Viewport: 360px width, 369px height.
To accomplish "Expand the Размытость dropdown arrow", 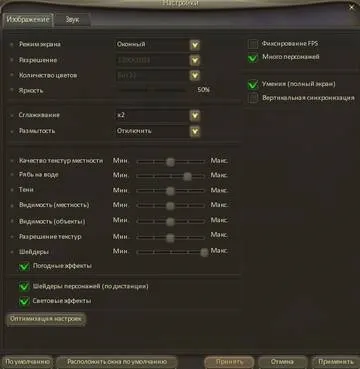I will [x=195, y=131].
